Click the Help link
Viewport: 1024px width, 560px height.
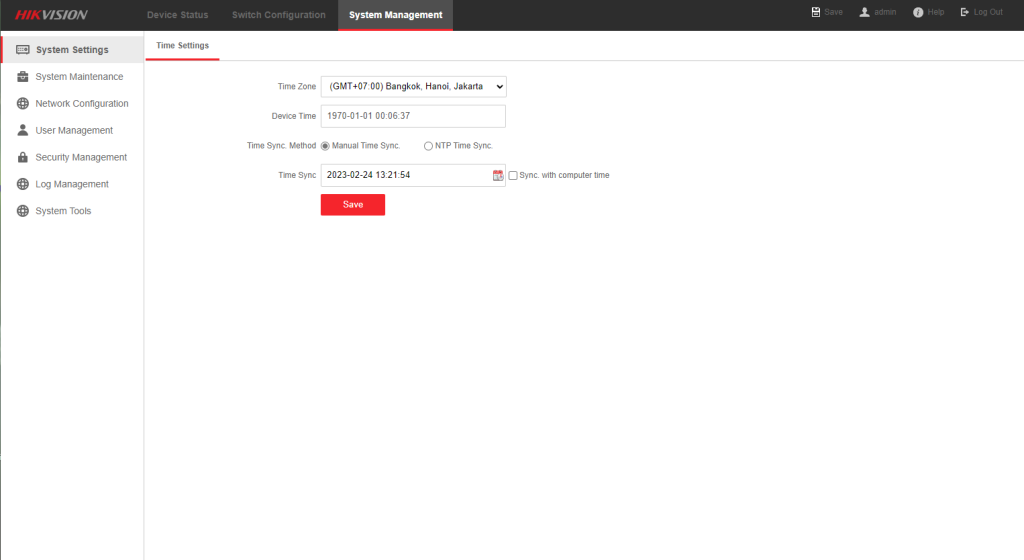936,12
